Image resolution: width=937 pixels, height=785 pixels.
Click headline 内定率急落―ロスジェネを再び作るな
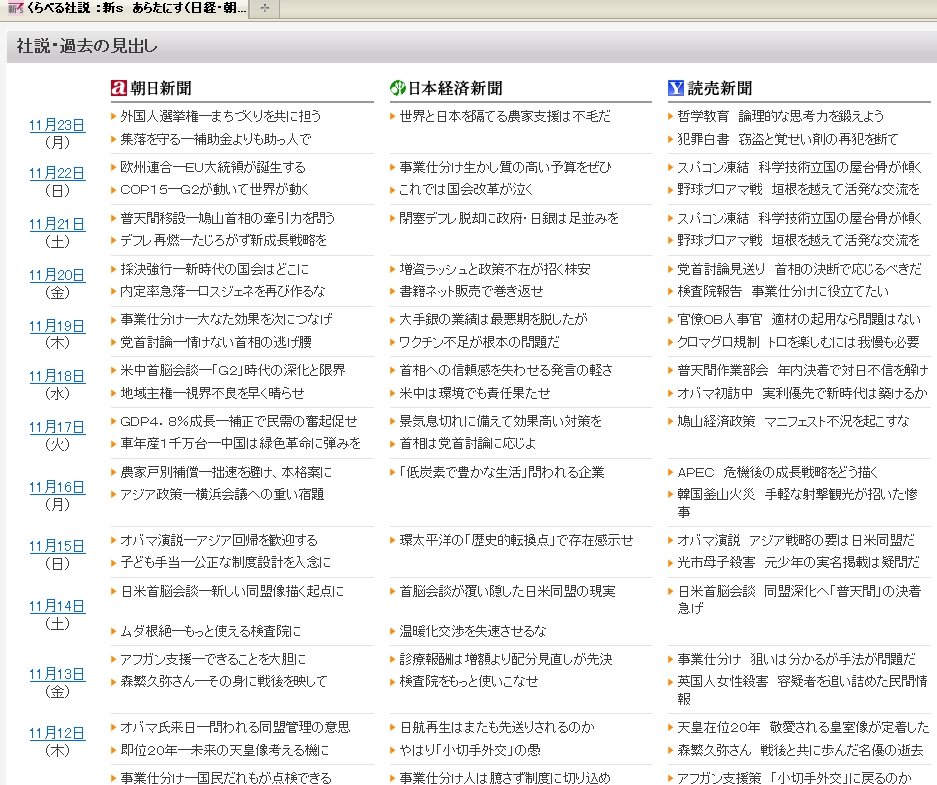[x=222, y=291]
